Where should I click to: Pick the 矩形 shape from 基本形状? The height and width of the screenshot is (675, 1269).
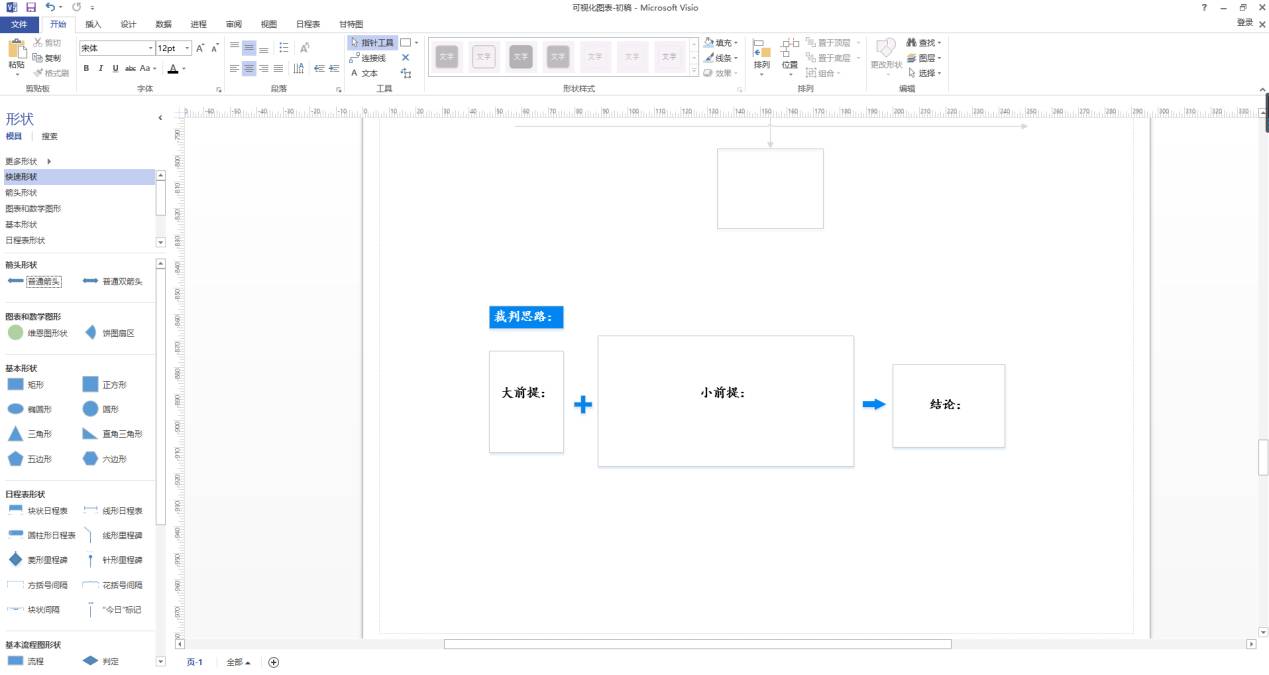point(30,384)
